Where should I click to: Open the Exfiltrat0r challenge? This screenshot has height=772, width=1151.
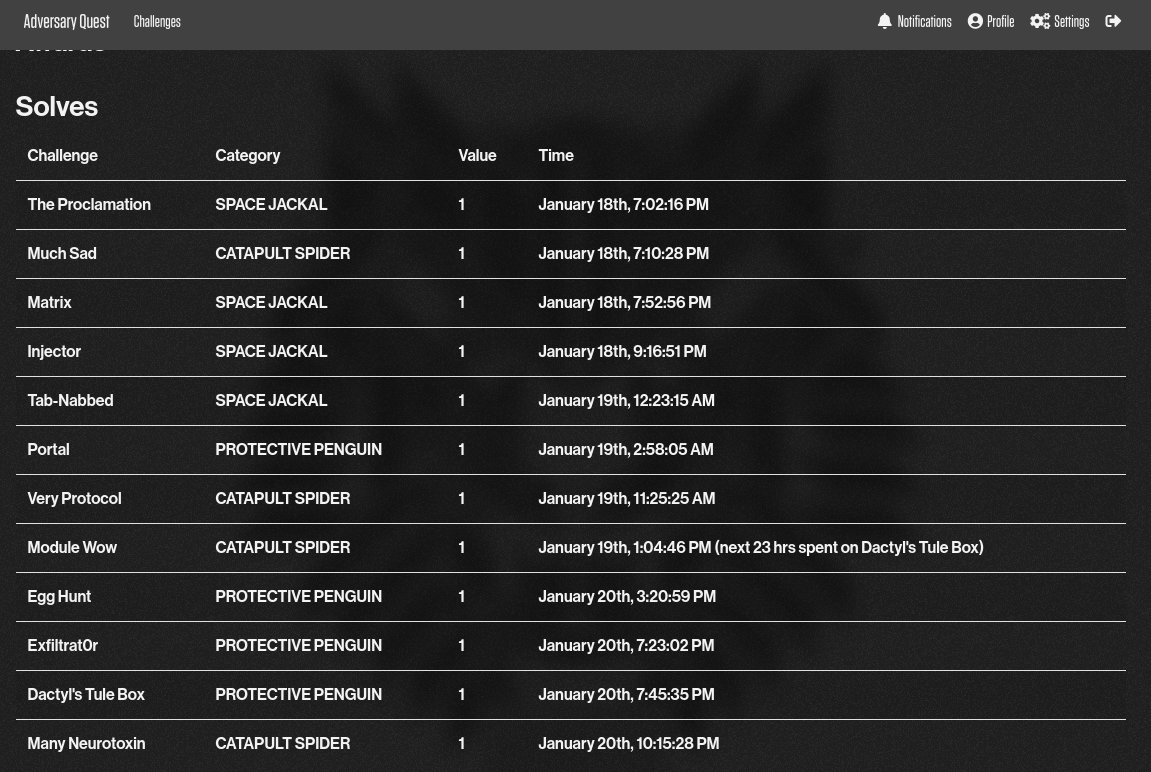point(62,645)
